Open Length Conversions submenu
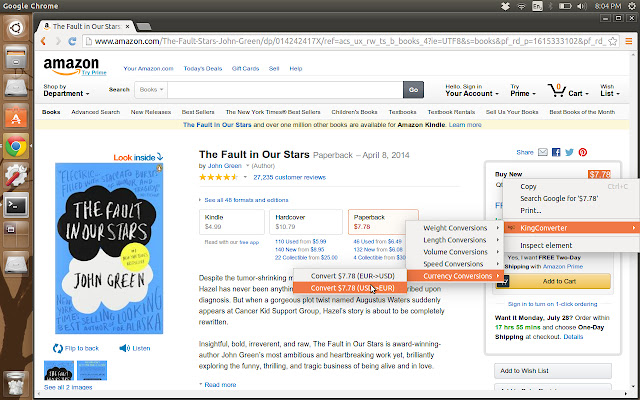The width and height of the screenshot is (640, 400). [455, 240]
